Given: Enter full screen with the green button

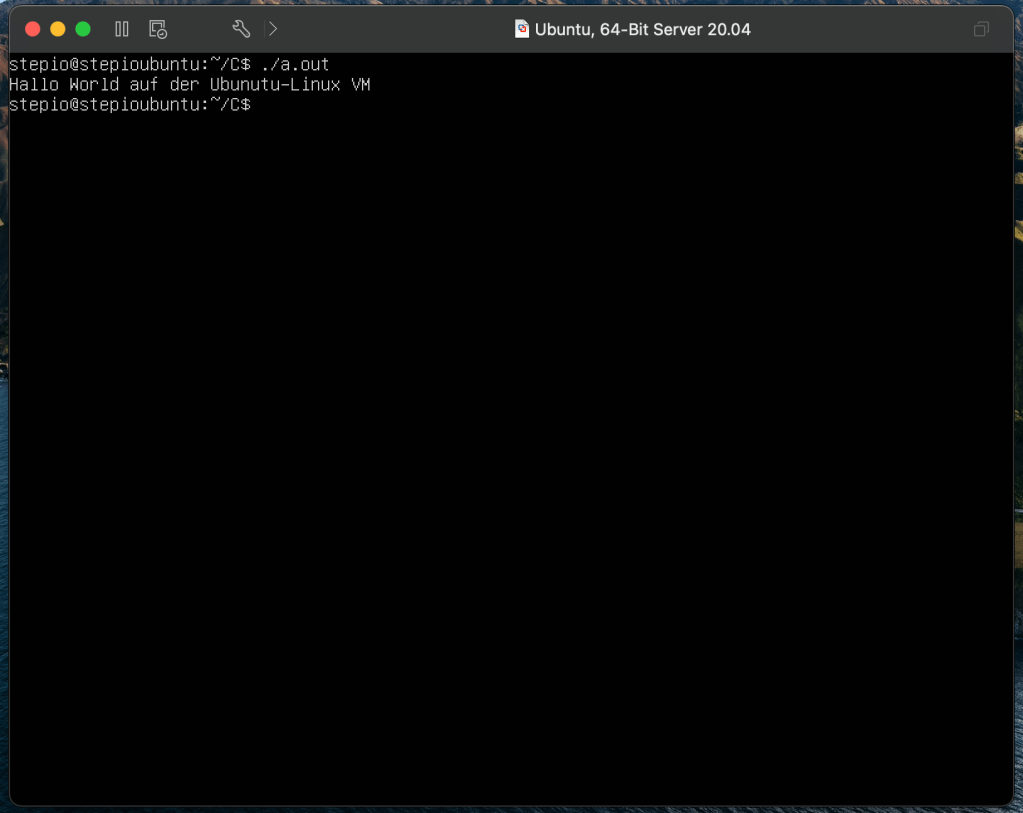Looking at the screenshot, I should [x=83, y=29].
